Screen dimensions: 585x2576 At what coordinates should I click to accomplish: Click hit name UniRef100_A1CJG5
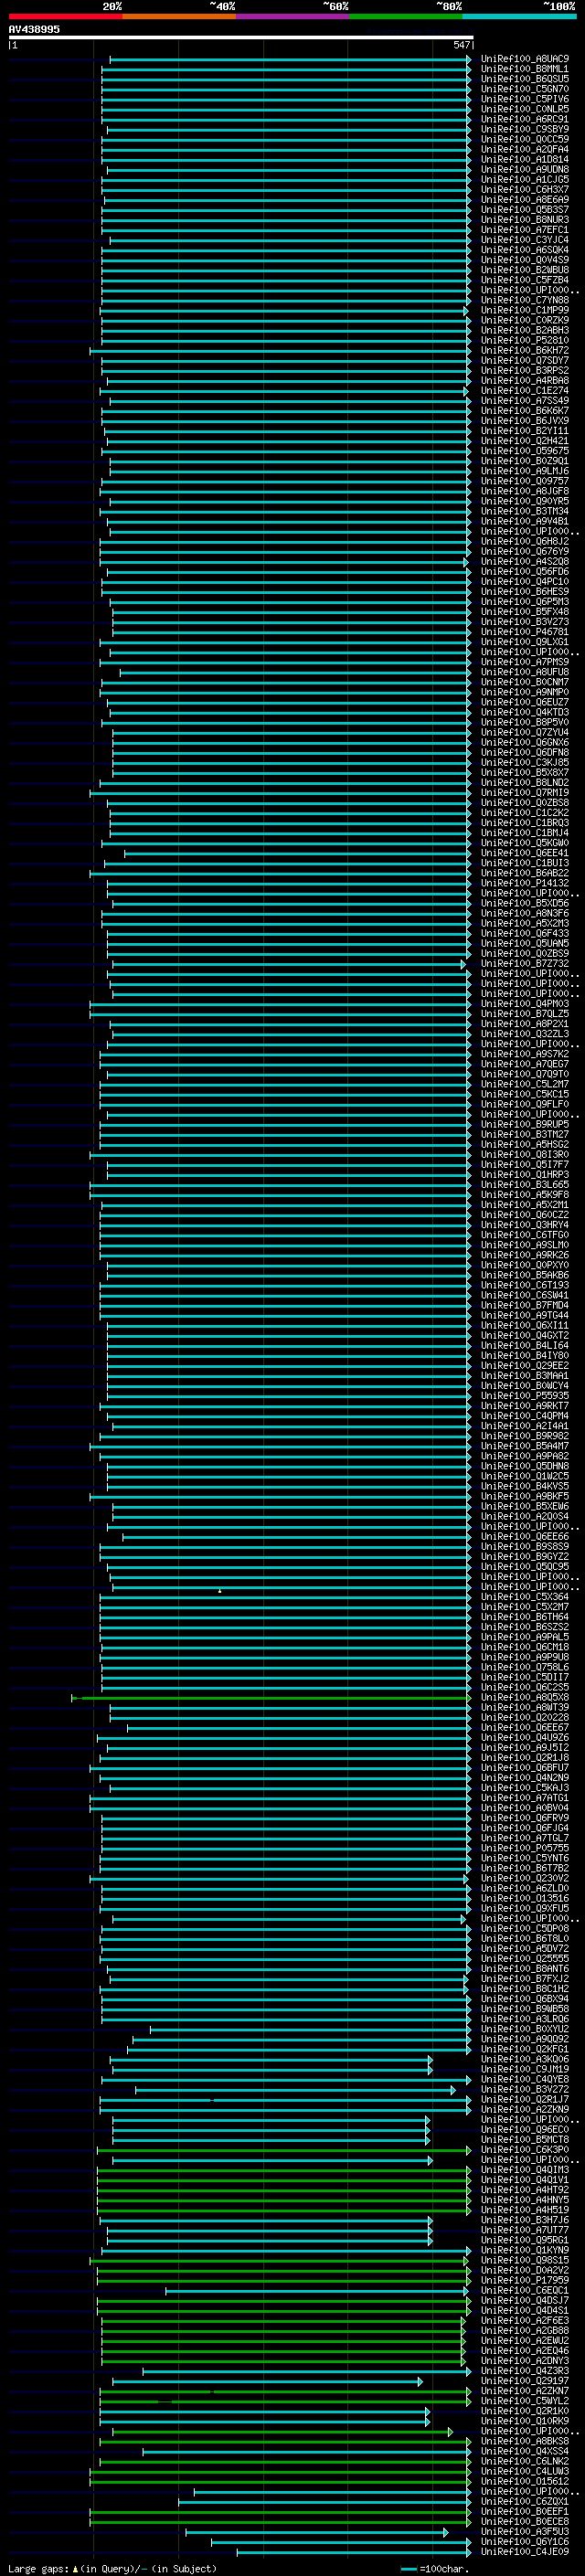point(524,180)
